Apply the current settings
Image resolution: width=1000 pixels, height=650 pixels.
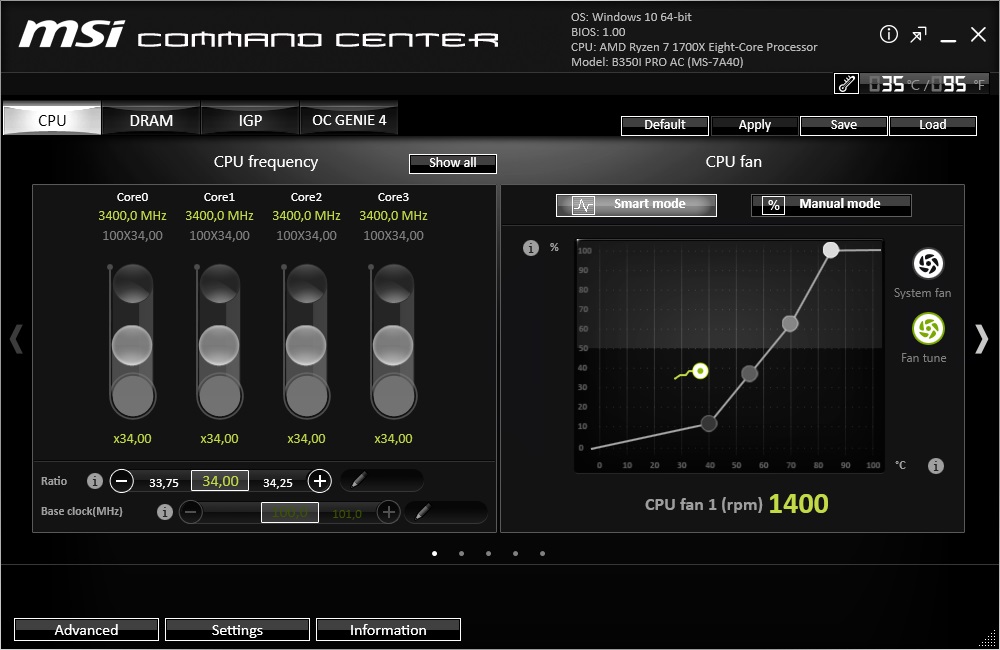coord(754,125)
